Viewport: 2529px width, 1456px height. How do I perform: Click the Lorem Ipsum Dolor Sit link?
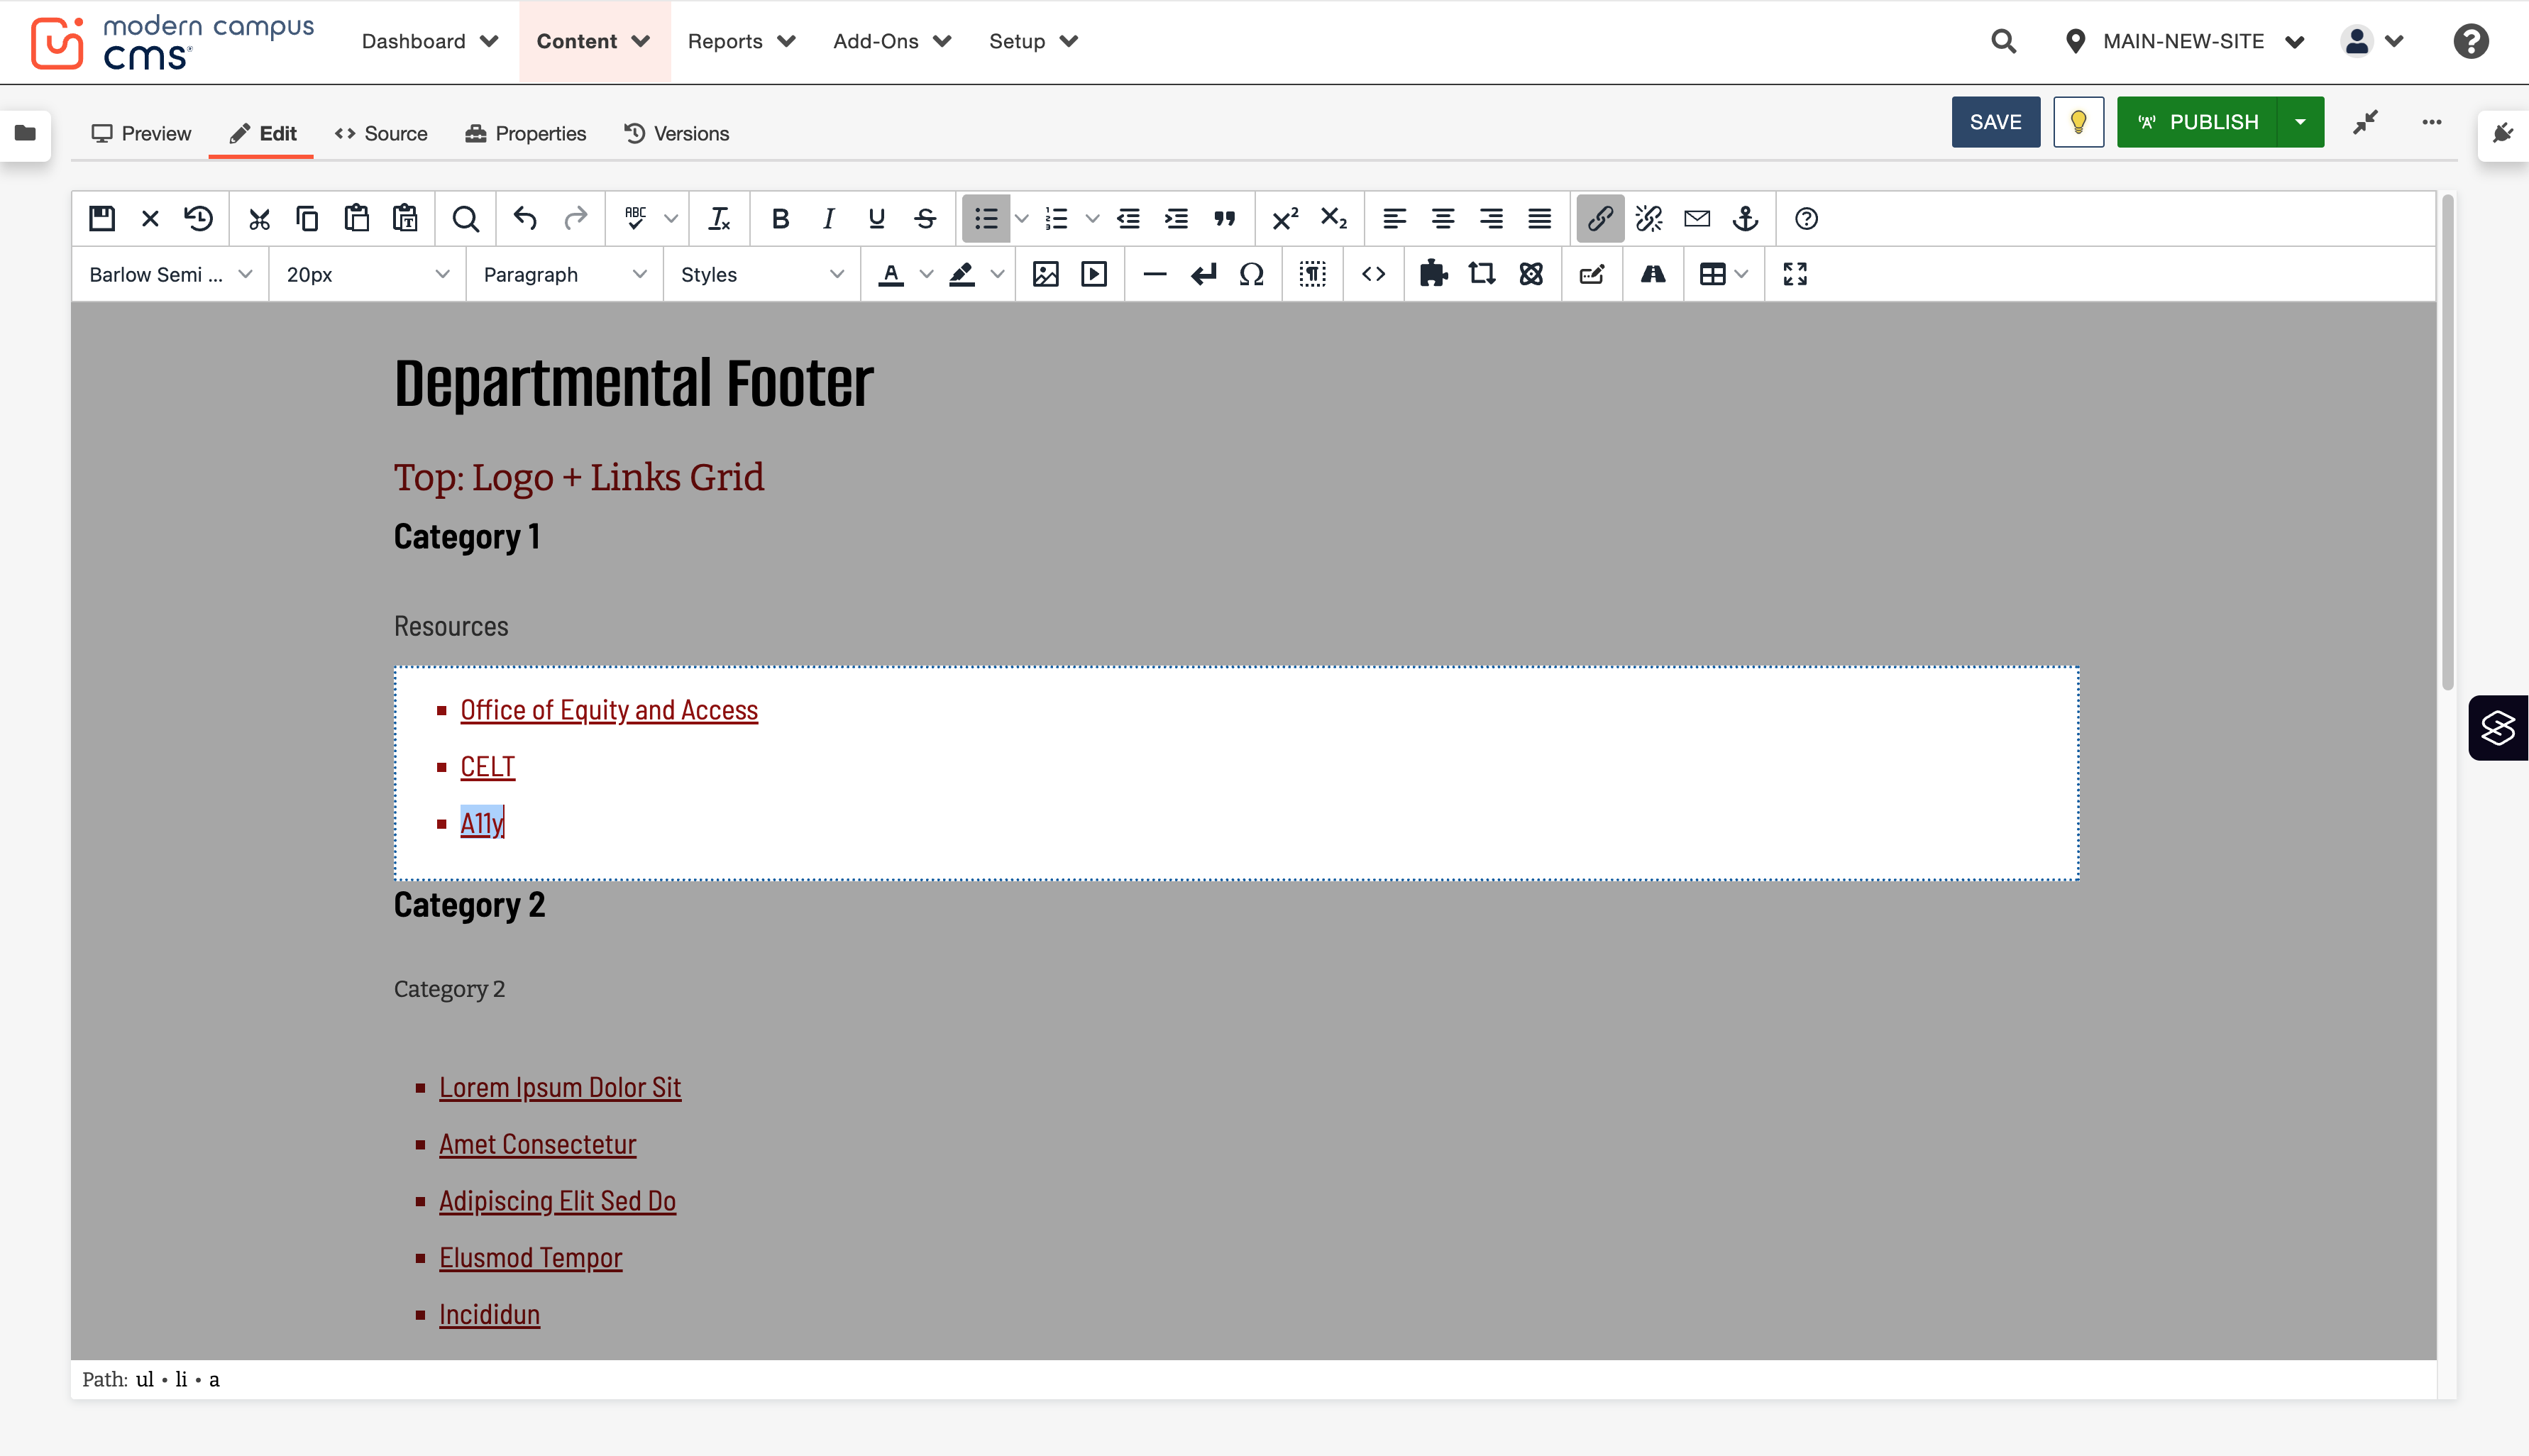559,1087
